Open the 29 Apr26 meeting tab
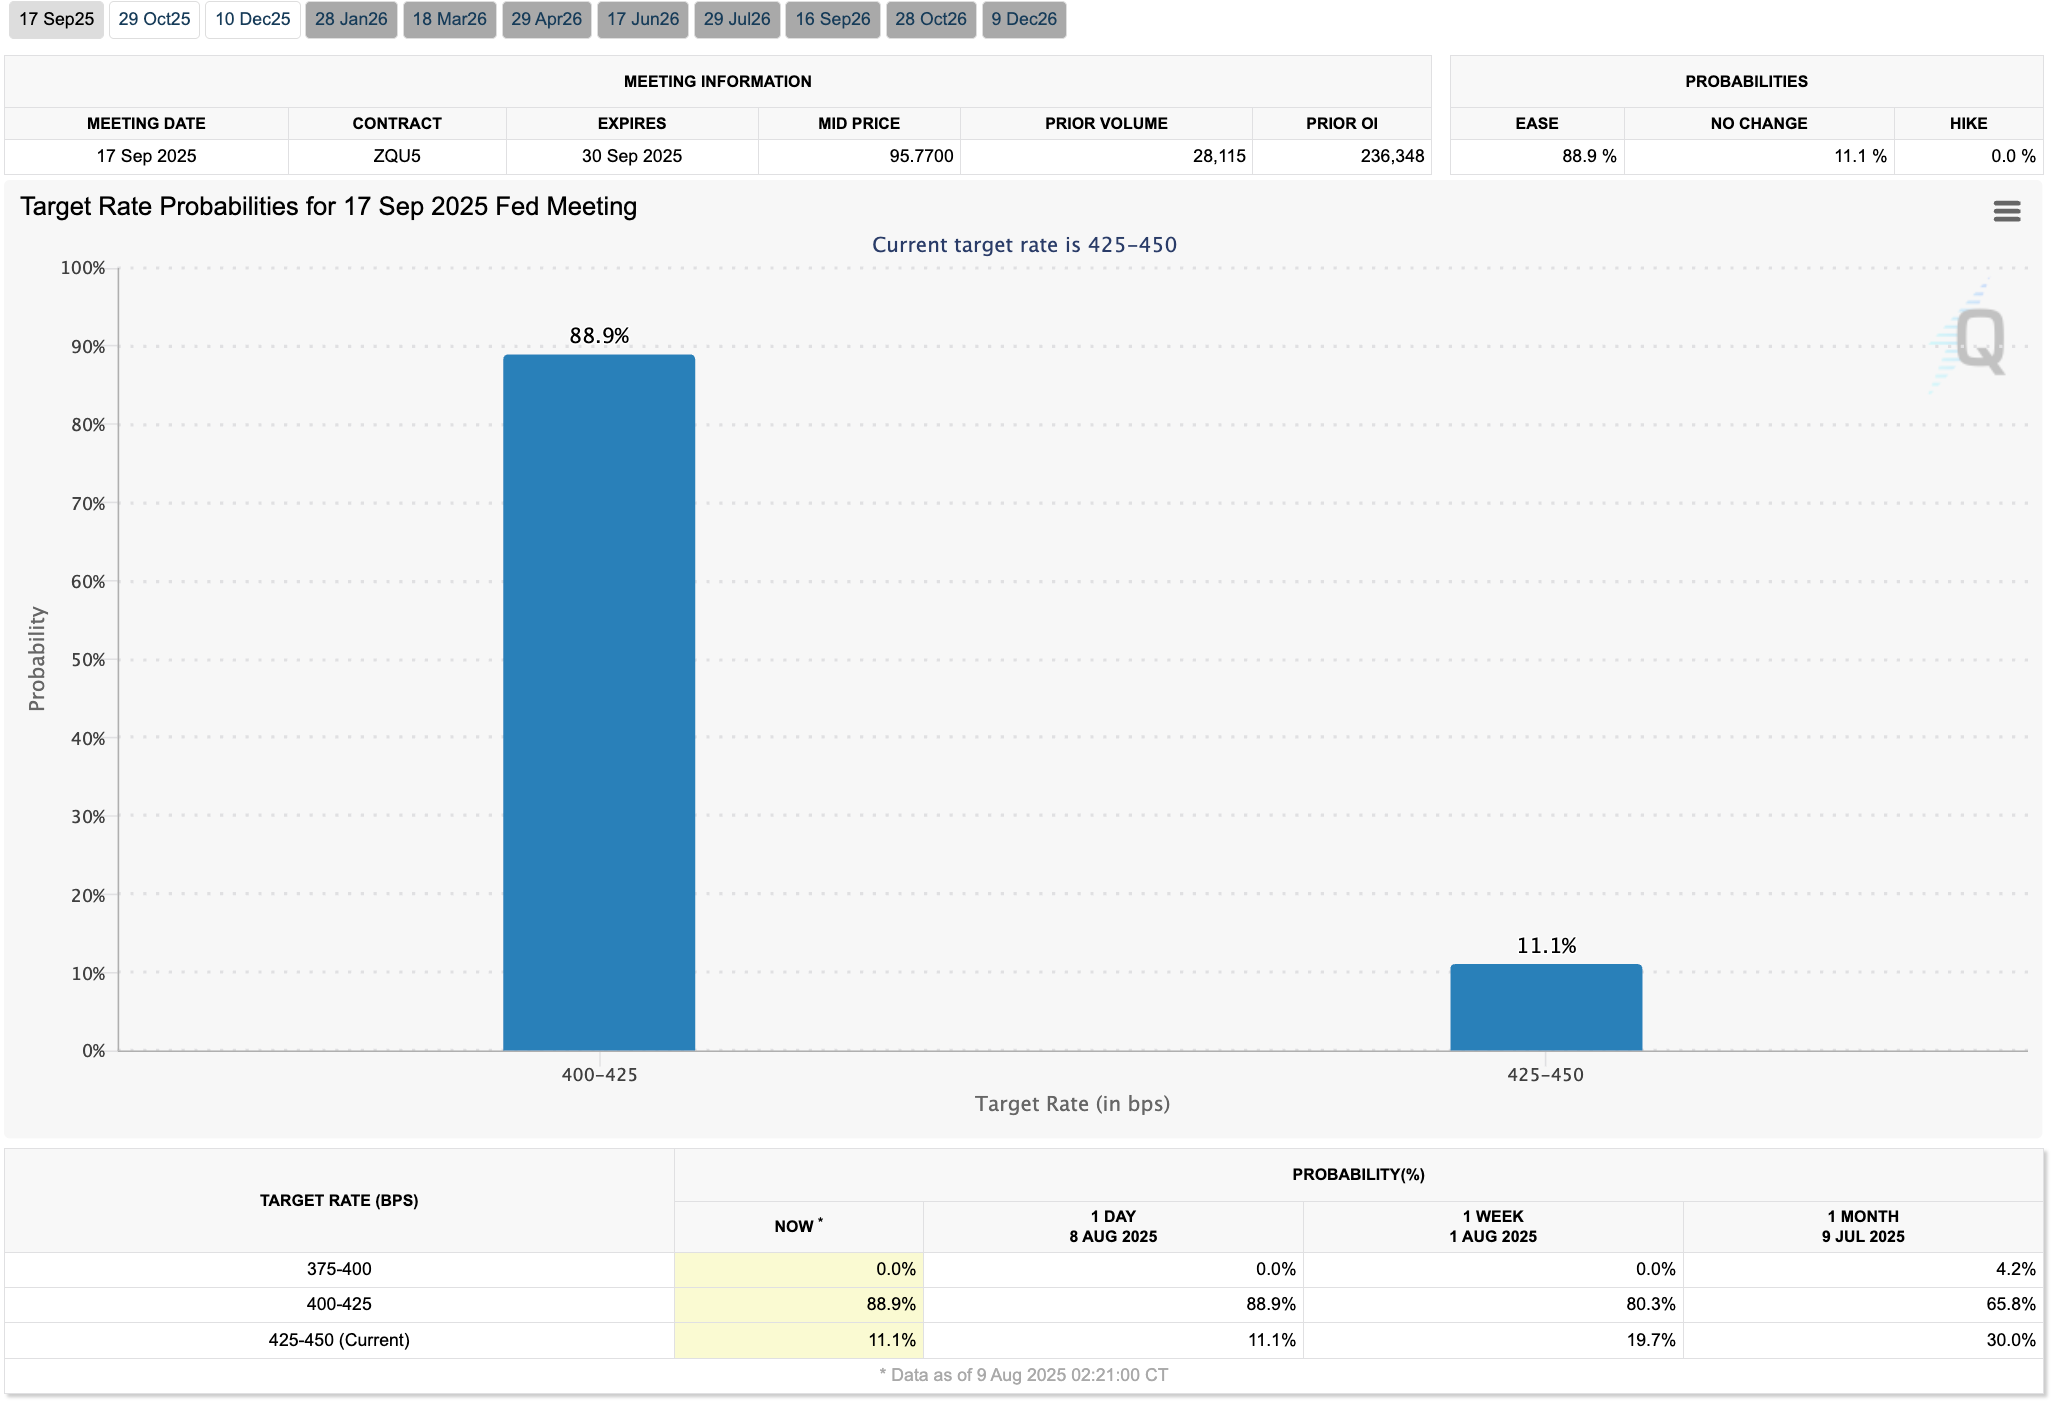The image size is (2060, 1402). (x=546, y=19)
